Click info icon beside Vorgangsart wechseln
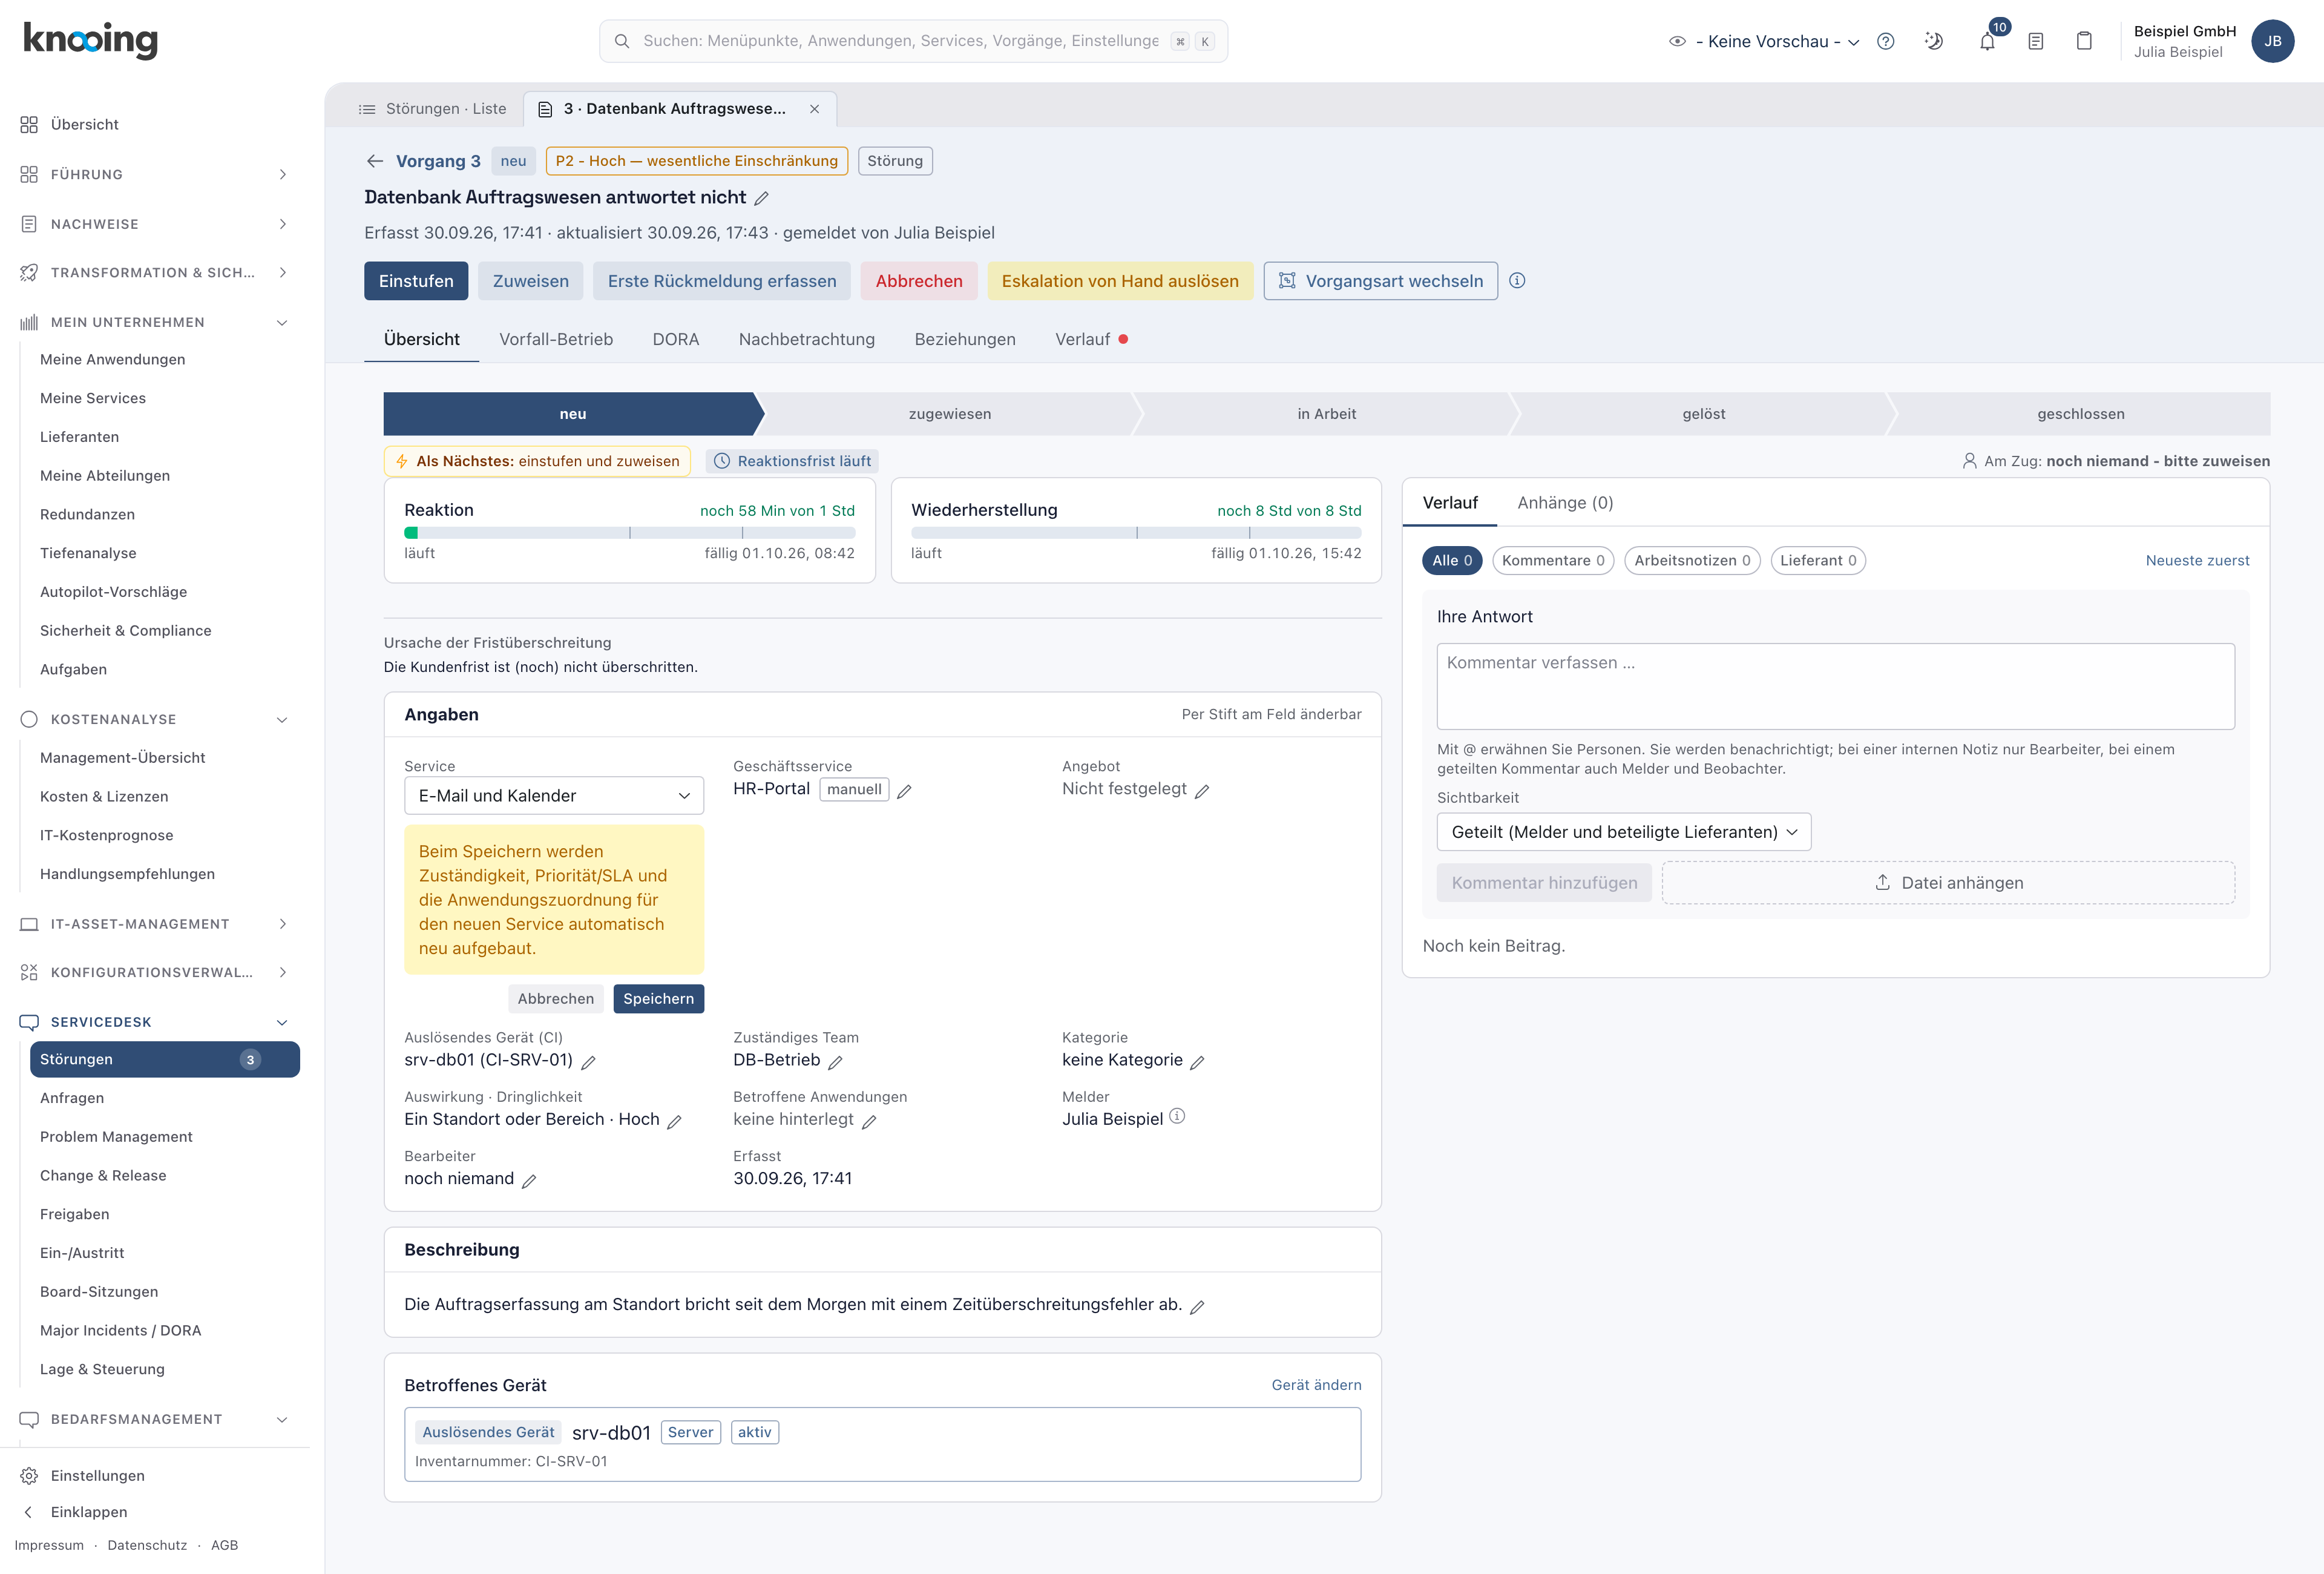Screen dimensions: 2324x1574 tap(1517, 281)
